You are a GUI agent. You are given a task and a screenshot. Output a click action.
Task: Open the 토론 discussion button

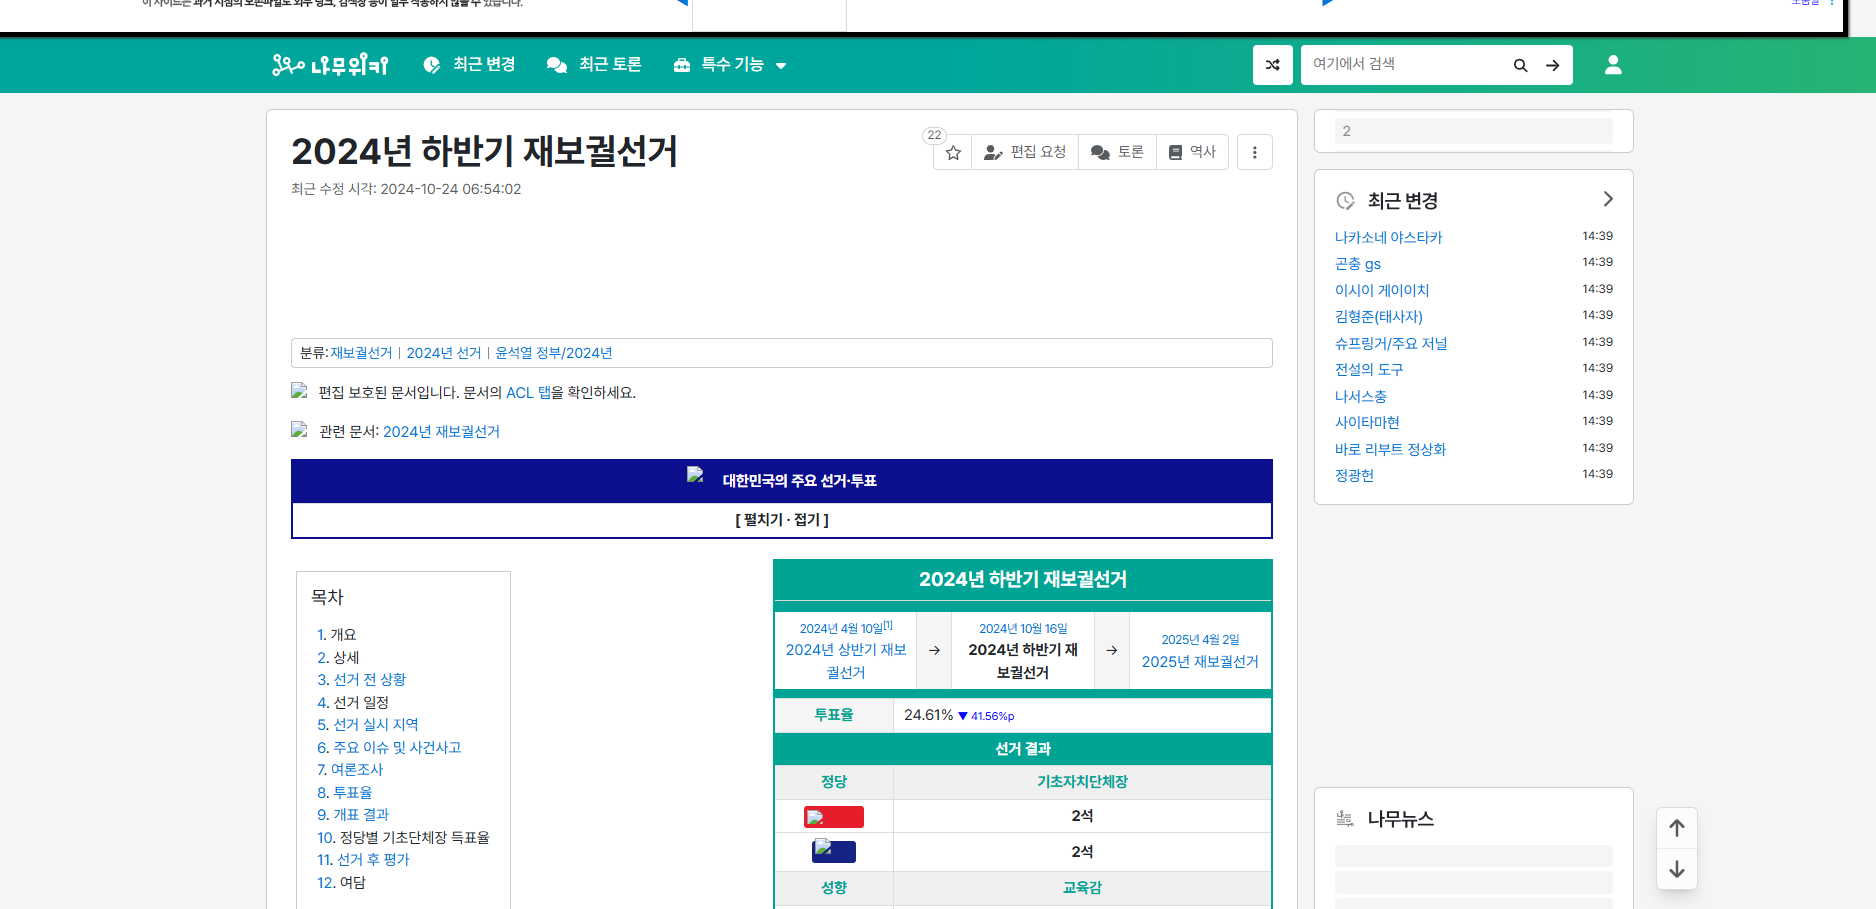pos(1117,152)
